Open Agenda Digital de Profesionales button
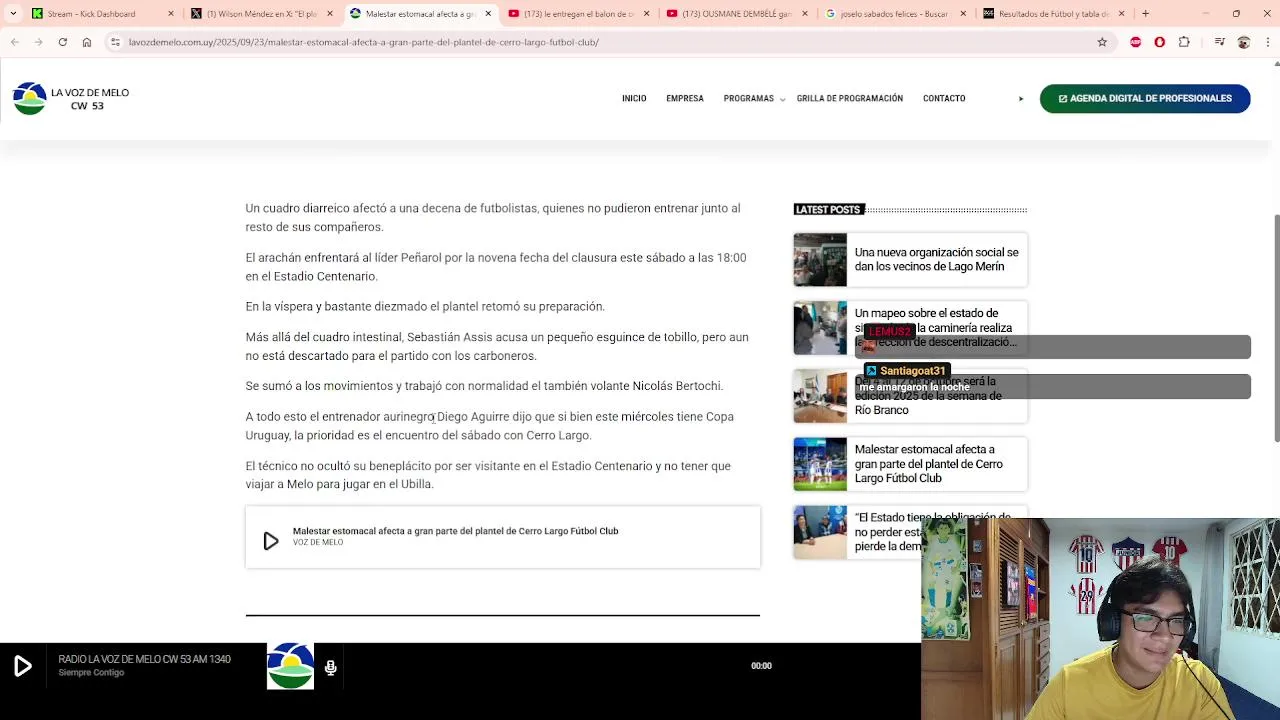 click(x=1145, y=98)
